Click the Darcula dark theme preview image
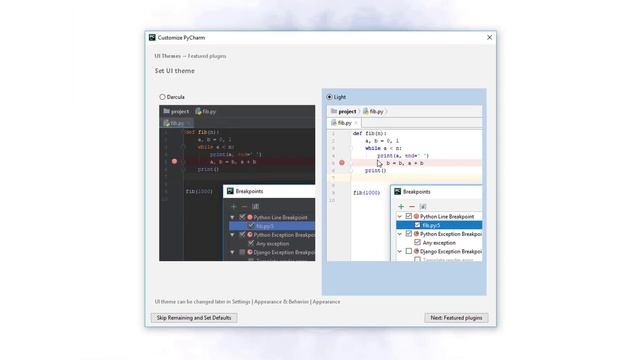 tap(237, 183)
